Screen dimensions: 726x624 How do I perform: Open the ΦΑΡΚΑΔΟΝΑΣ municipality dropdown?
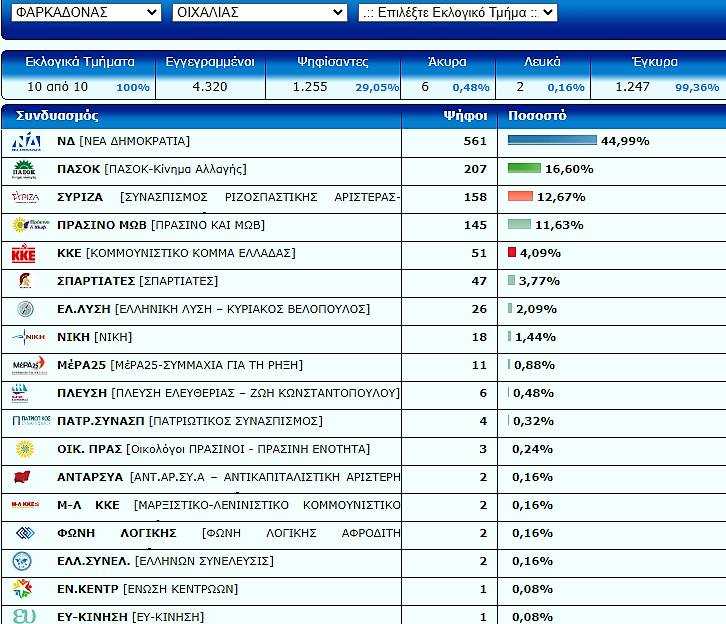click(x=81, y=12)
